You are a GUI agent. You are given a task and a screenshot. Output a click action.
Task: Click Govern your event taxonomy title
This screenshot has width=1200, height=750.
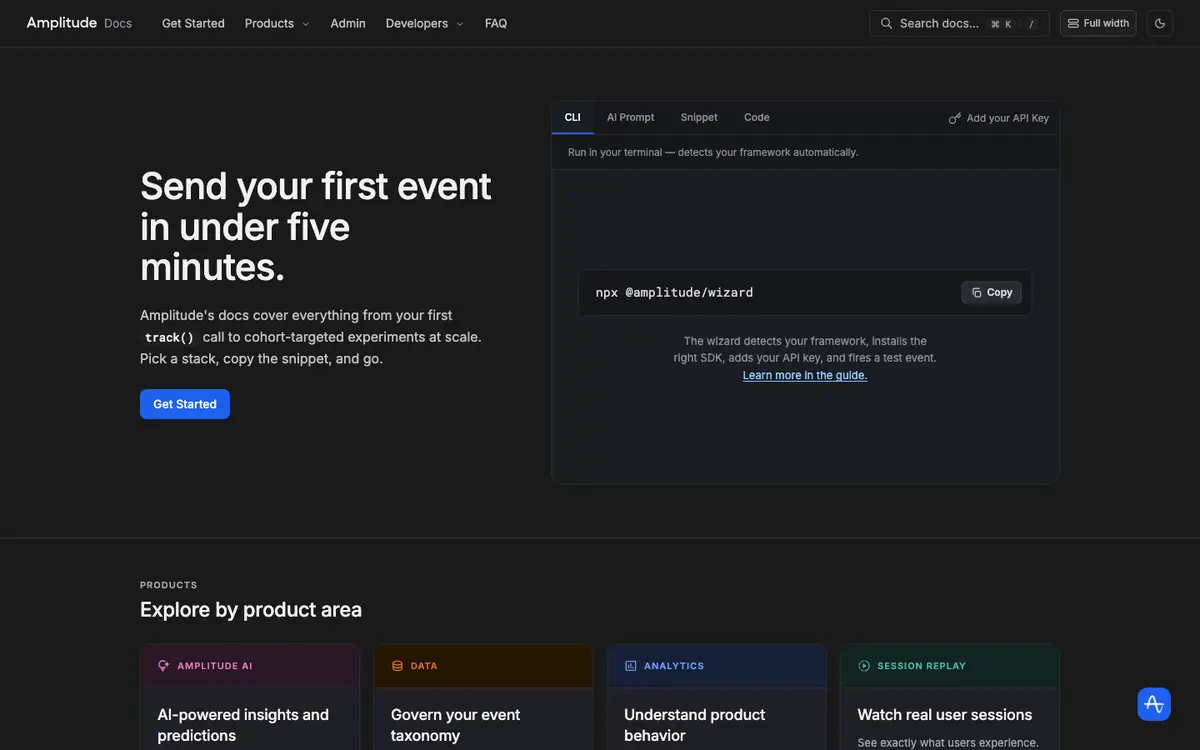[456, 725]
